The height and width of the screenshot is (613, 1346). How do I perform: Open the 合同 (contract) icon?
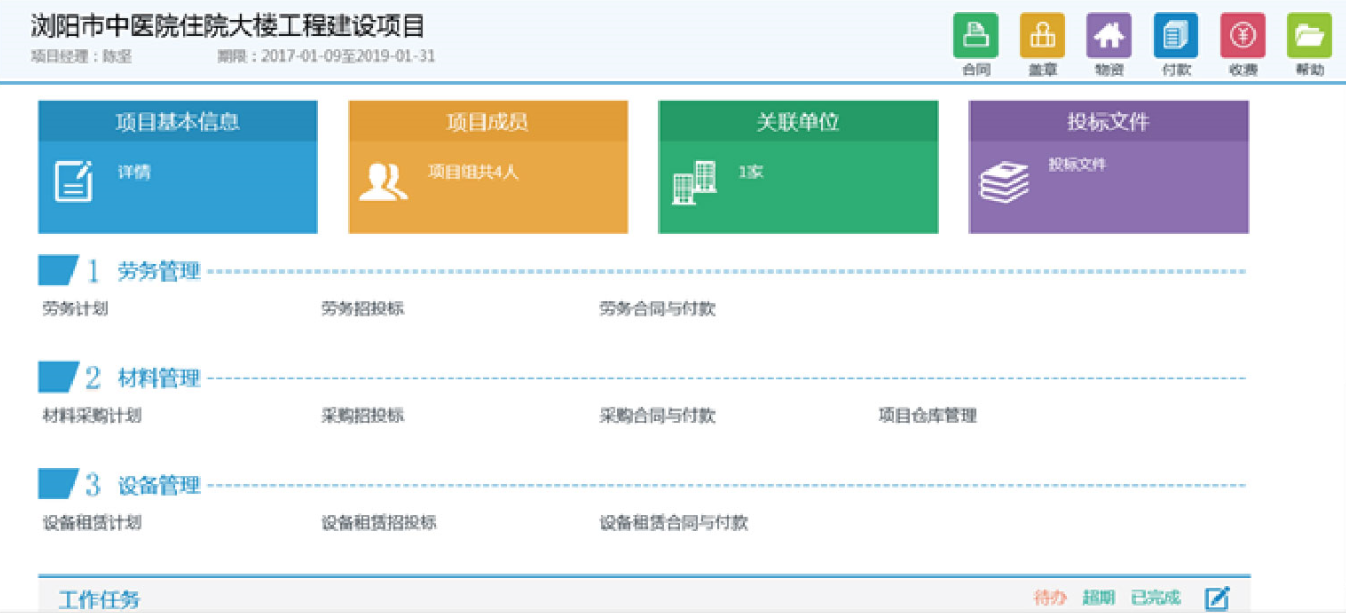click(x=975, y=36)
